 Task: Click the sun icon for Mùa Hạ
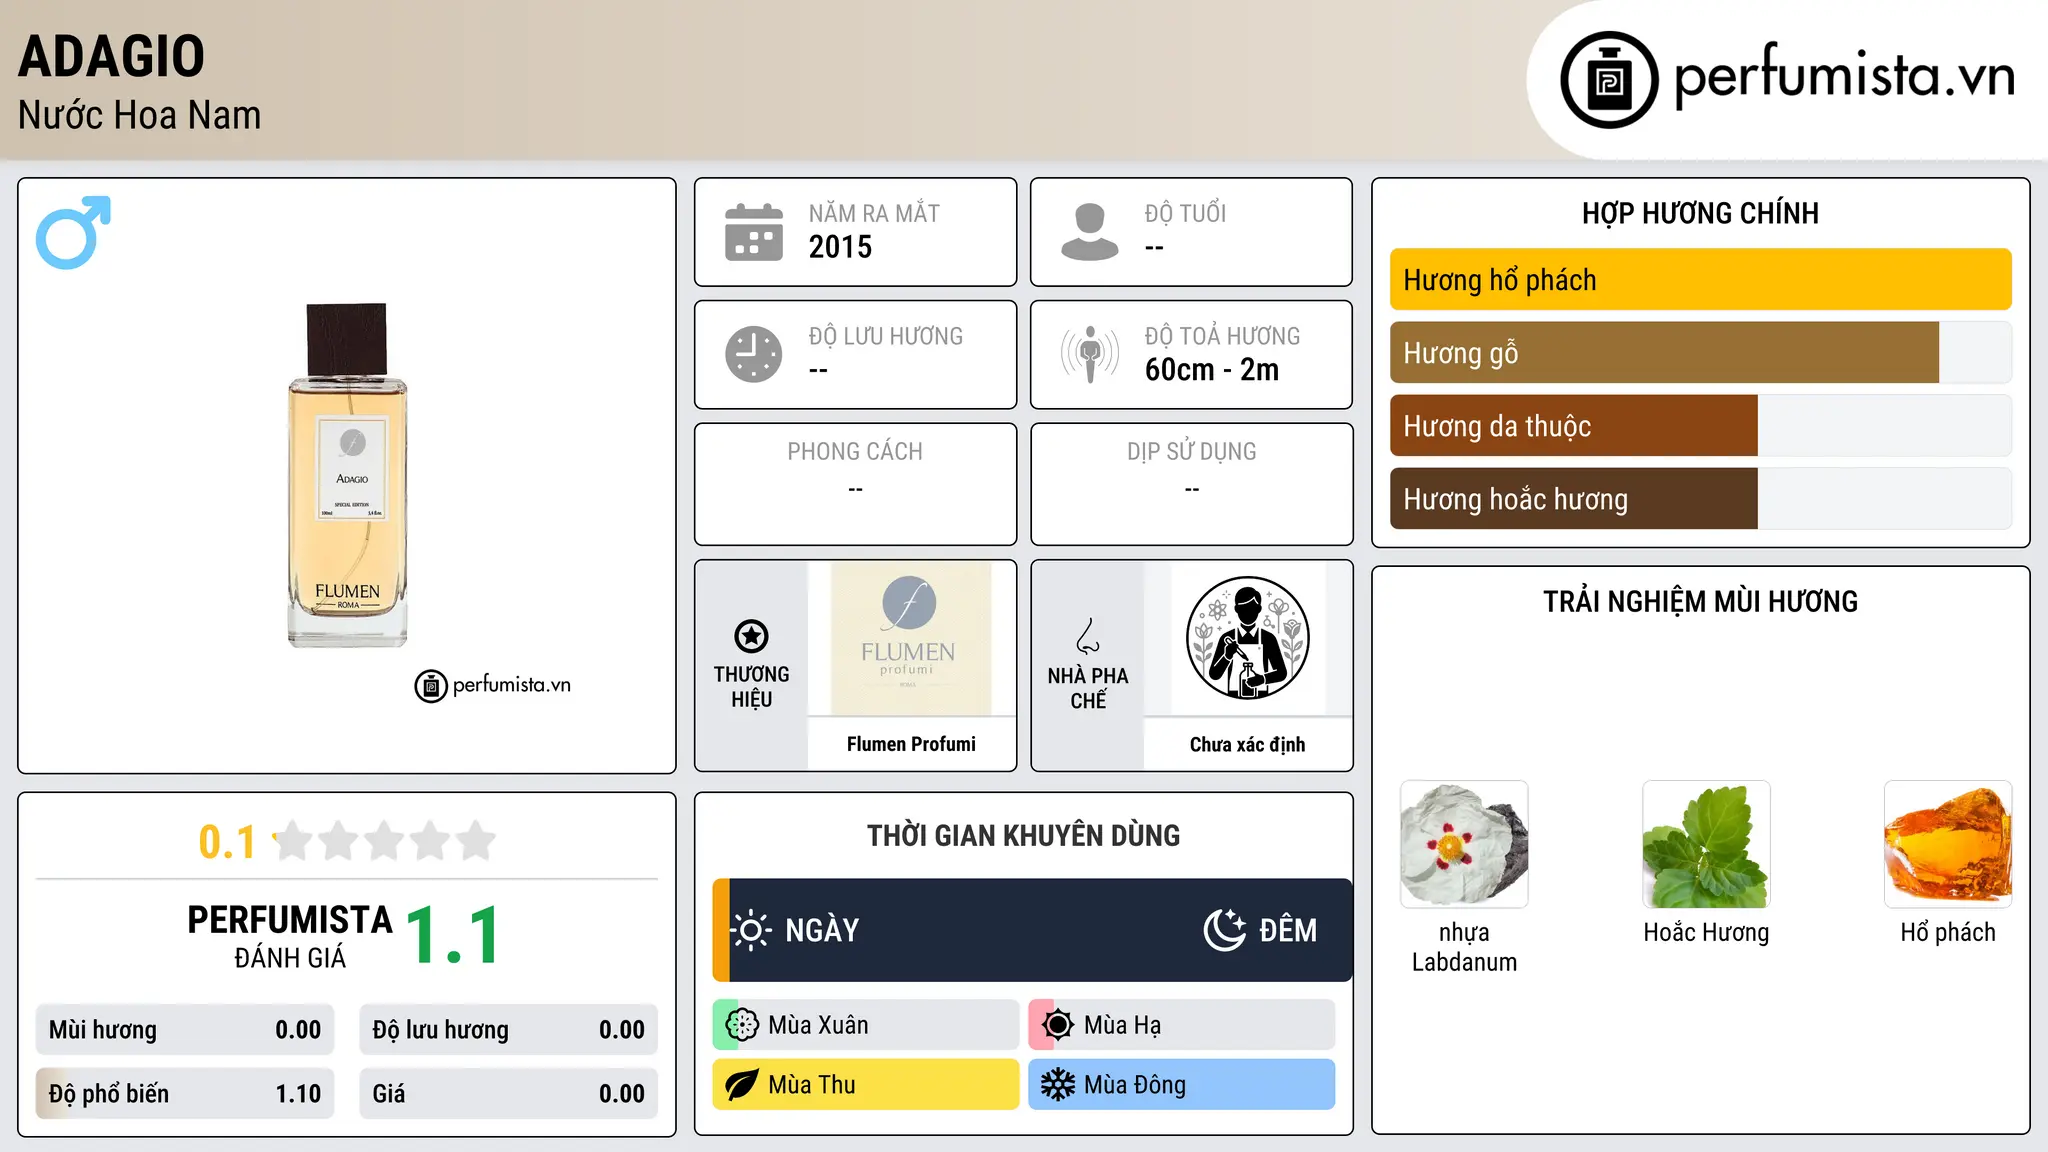point(1058,1025)
